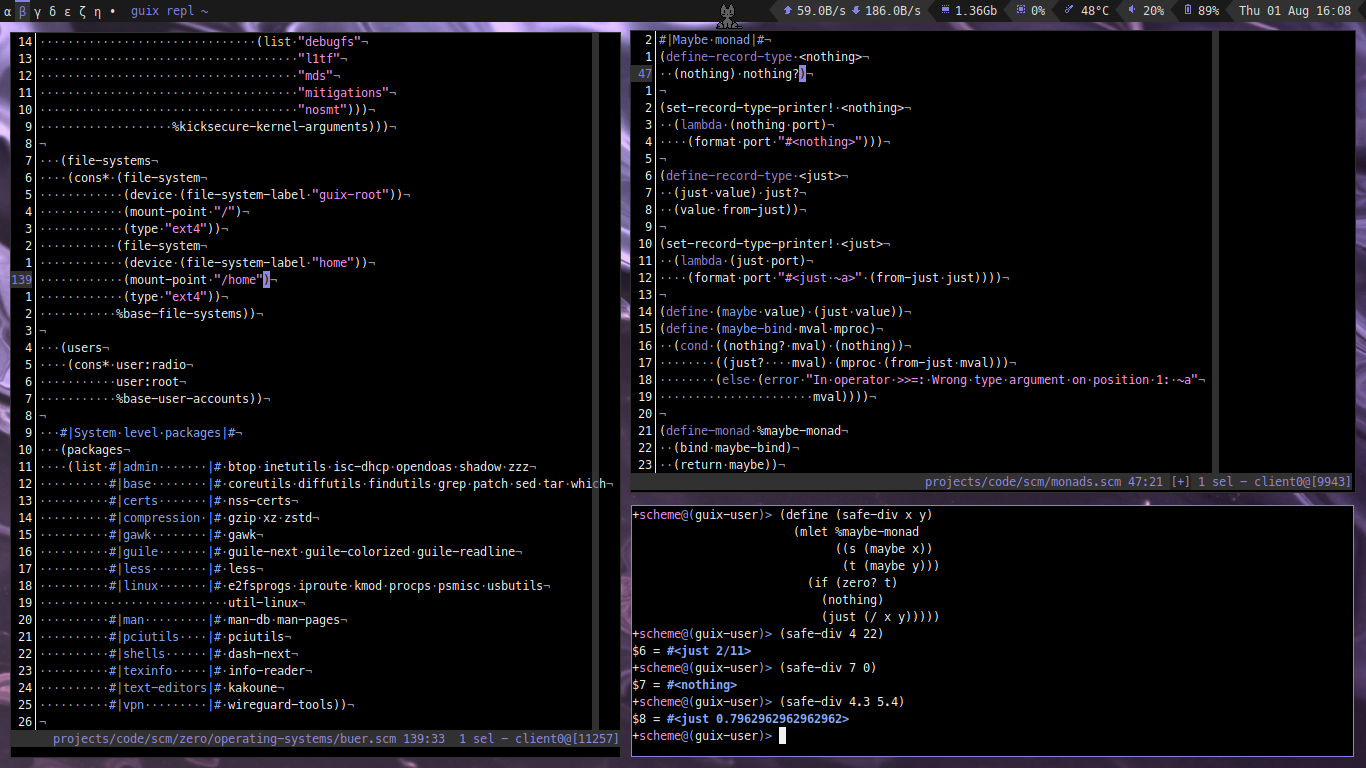Screen dimensions: 1366x768
Task: Click the result $7 = #<nothing>
Action: pyautogui.click(x=684, y=684)
